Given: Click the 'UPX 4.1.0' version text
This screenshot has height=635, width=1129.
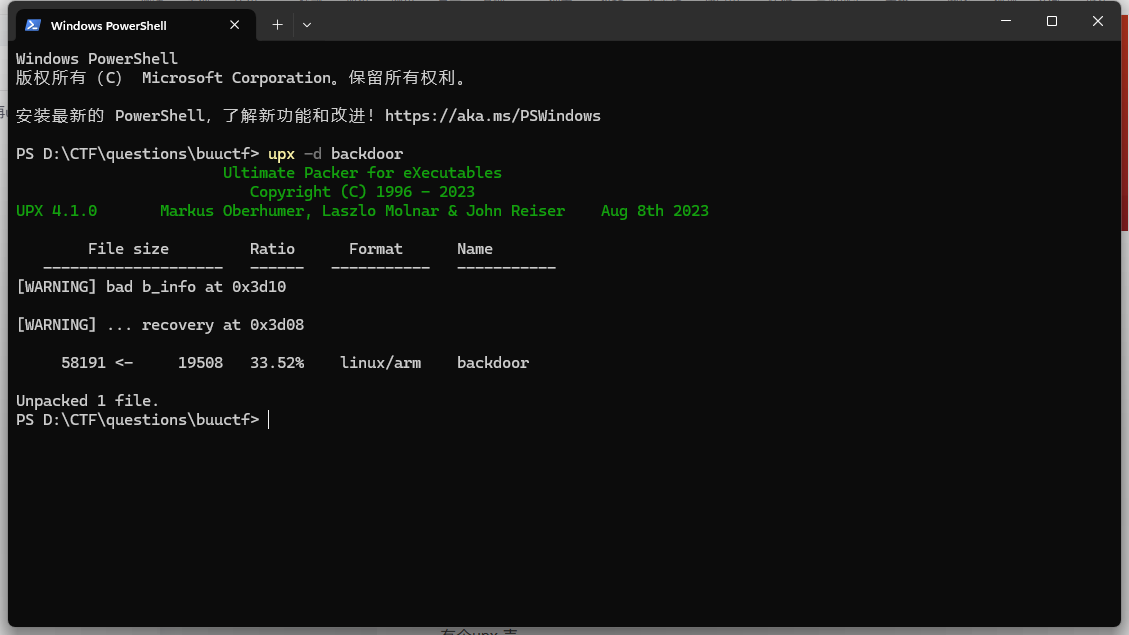Looking at the screenshot, I should click(56, 211).
